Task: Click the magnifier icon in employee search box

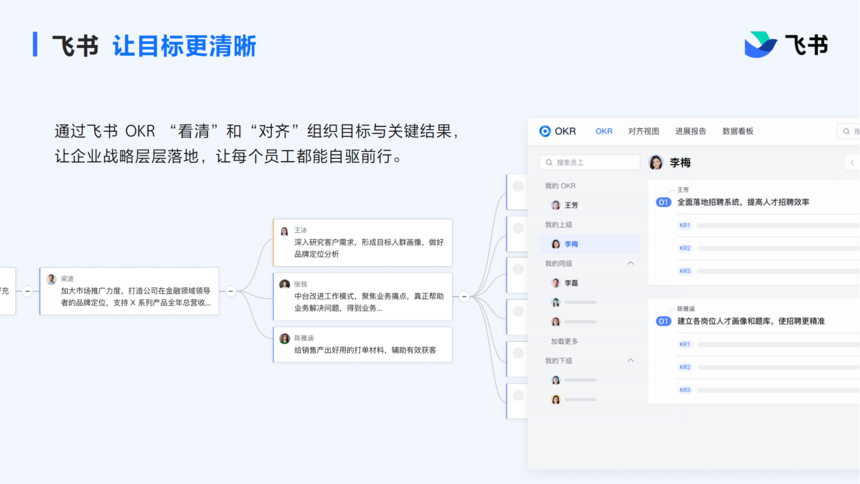Action: tap(549, 162)
